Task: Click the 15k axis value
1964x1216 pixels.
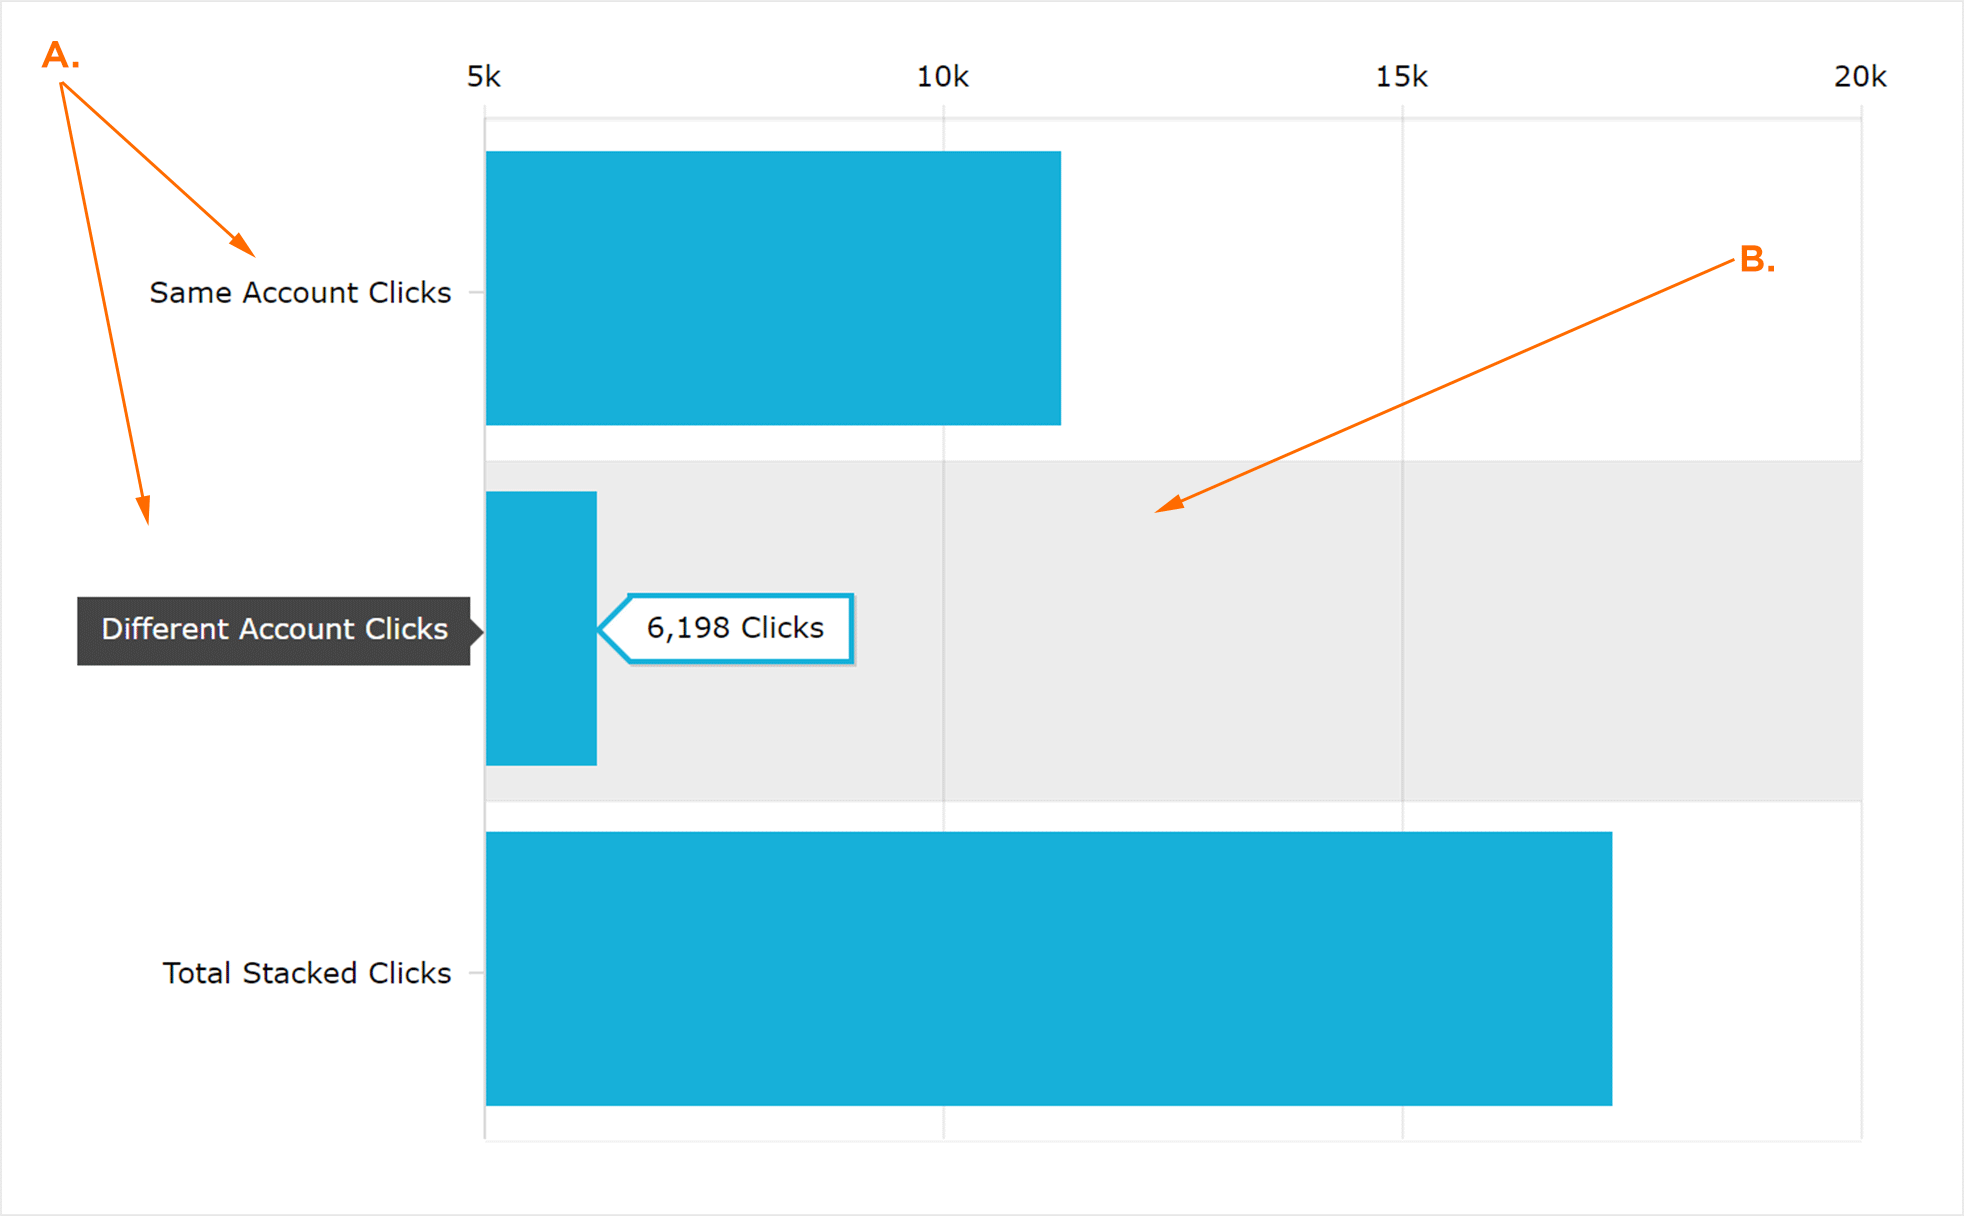Action: pos(1401,77)
